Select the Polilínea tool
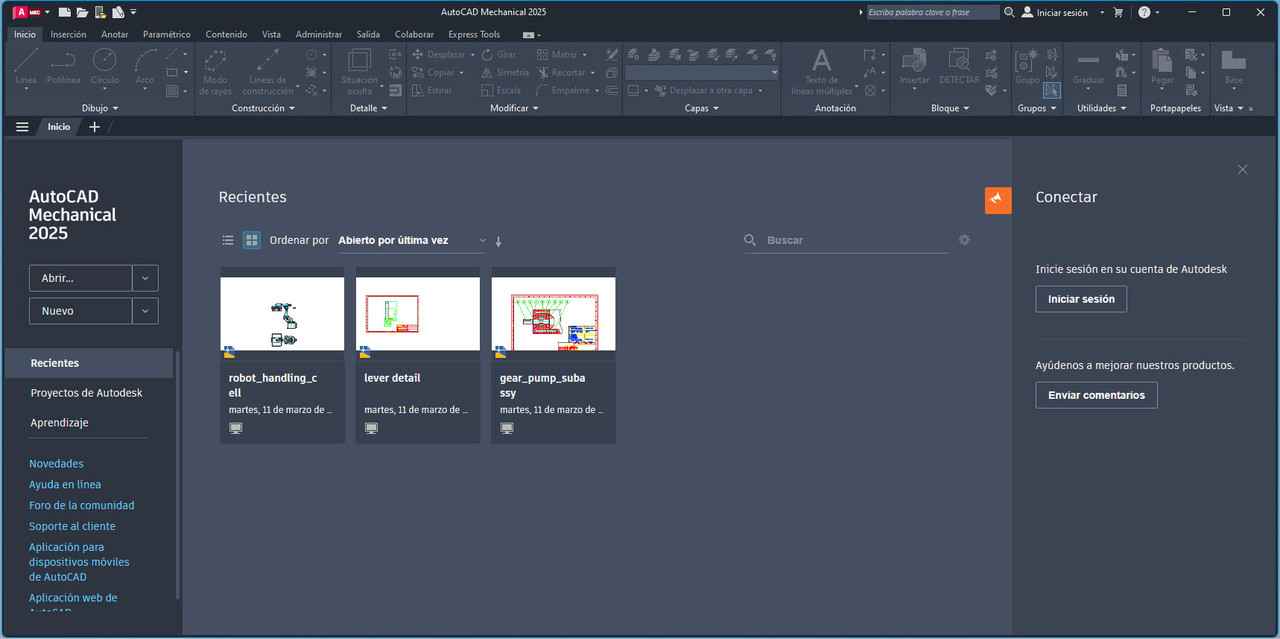 click(x=64, y=66)
